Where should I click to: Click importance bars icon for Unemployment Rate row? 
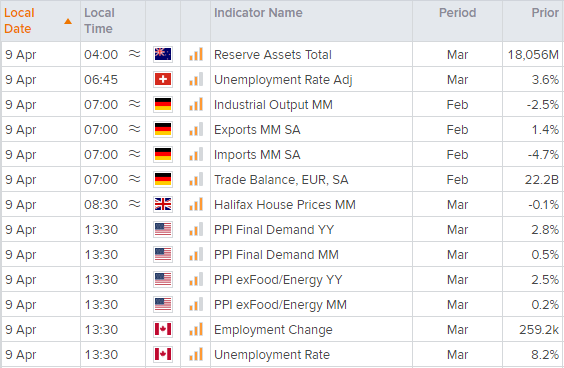(x=196, y=354)
